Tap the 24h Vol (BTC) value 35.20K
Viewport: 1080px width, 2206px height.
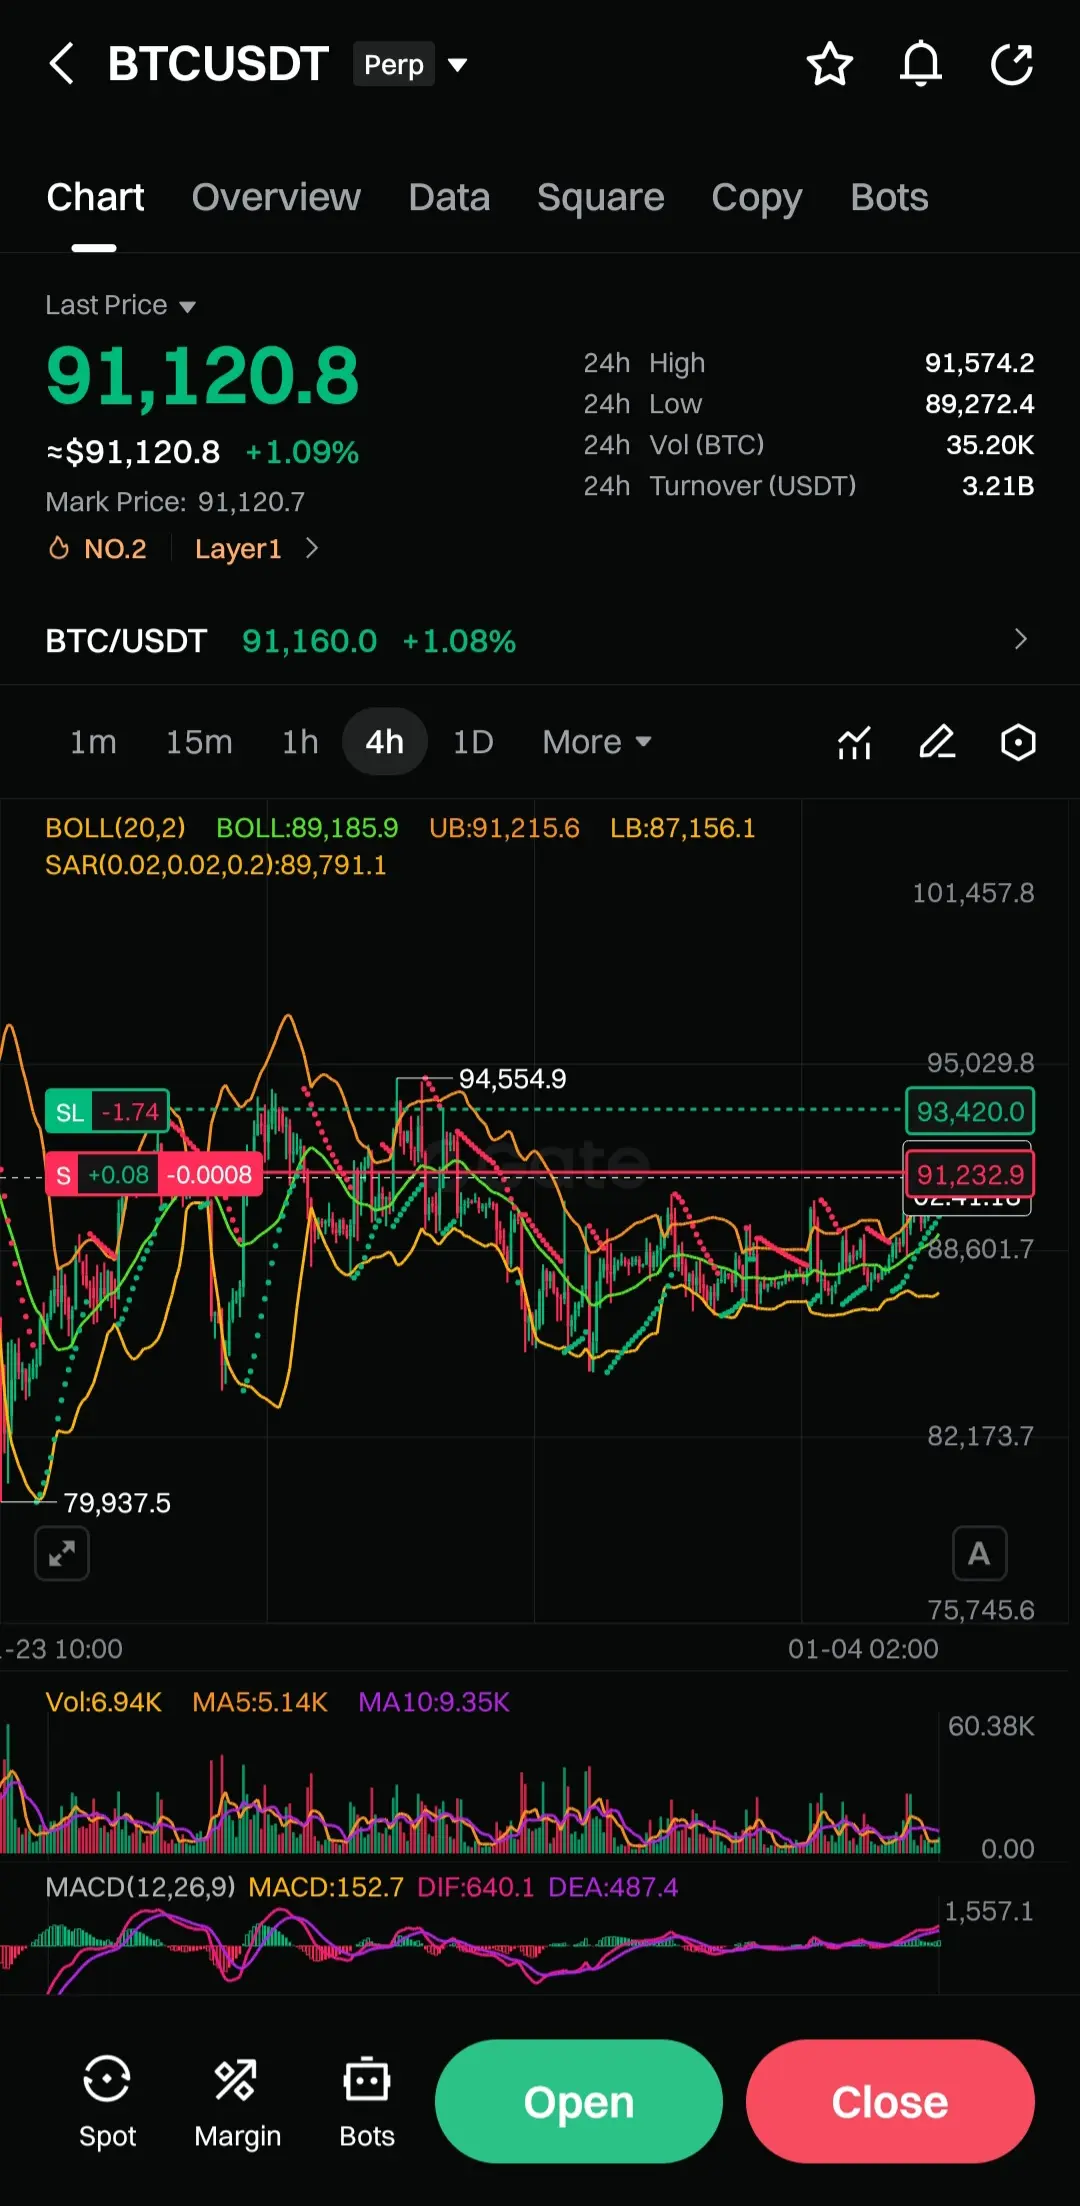[990, 445]
